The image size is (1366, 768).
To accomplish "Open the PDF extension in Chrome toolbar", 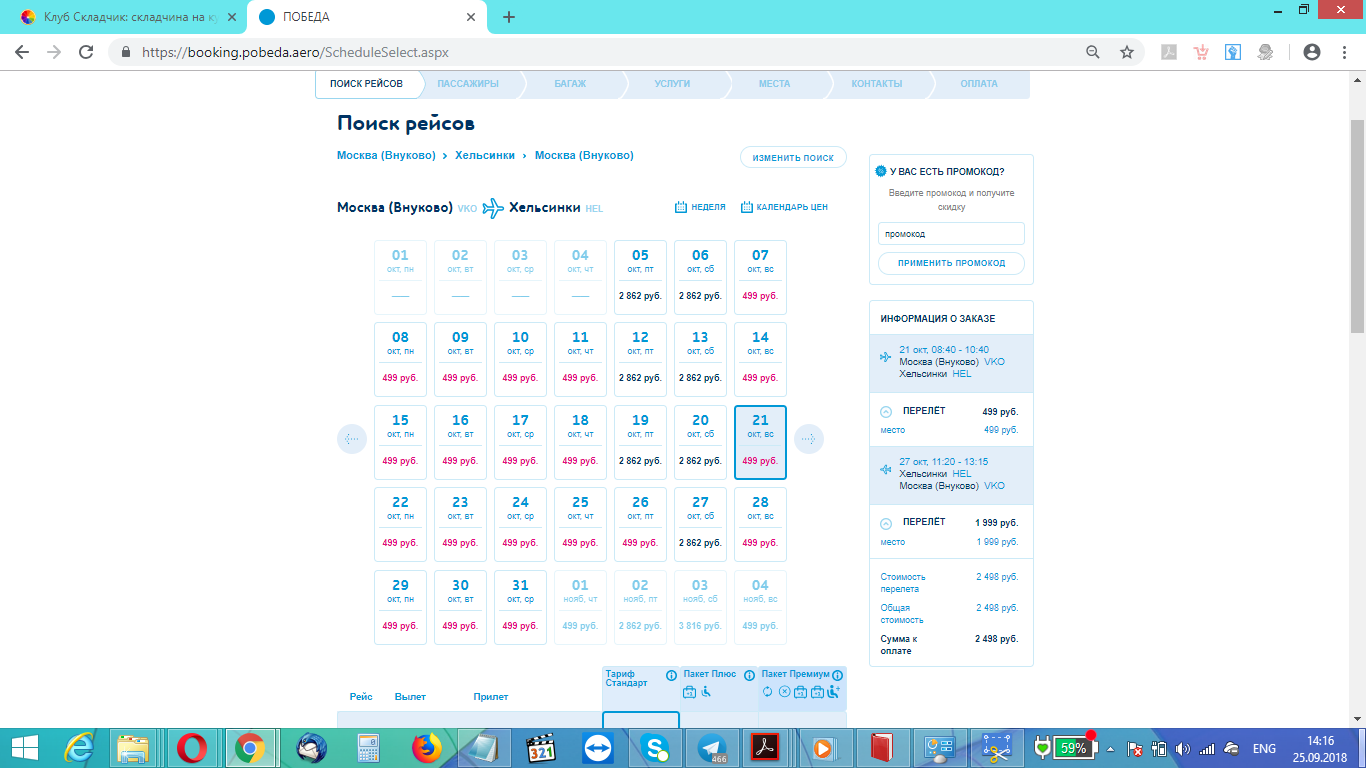I will [1167, 52].
